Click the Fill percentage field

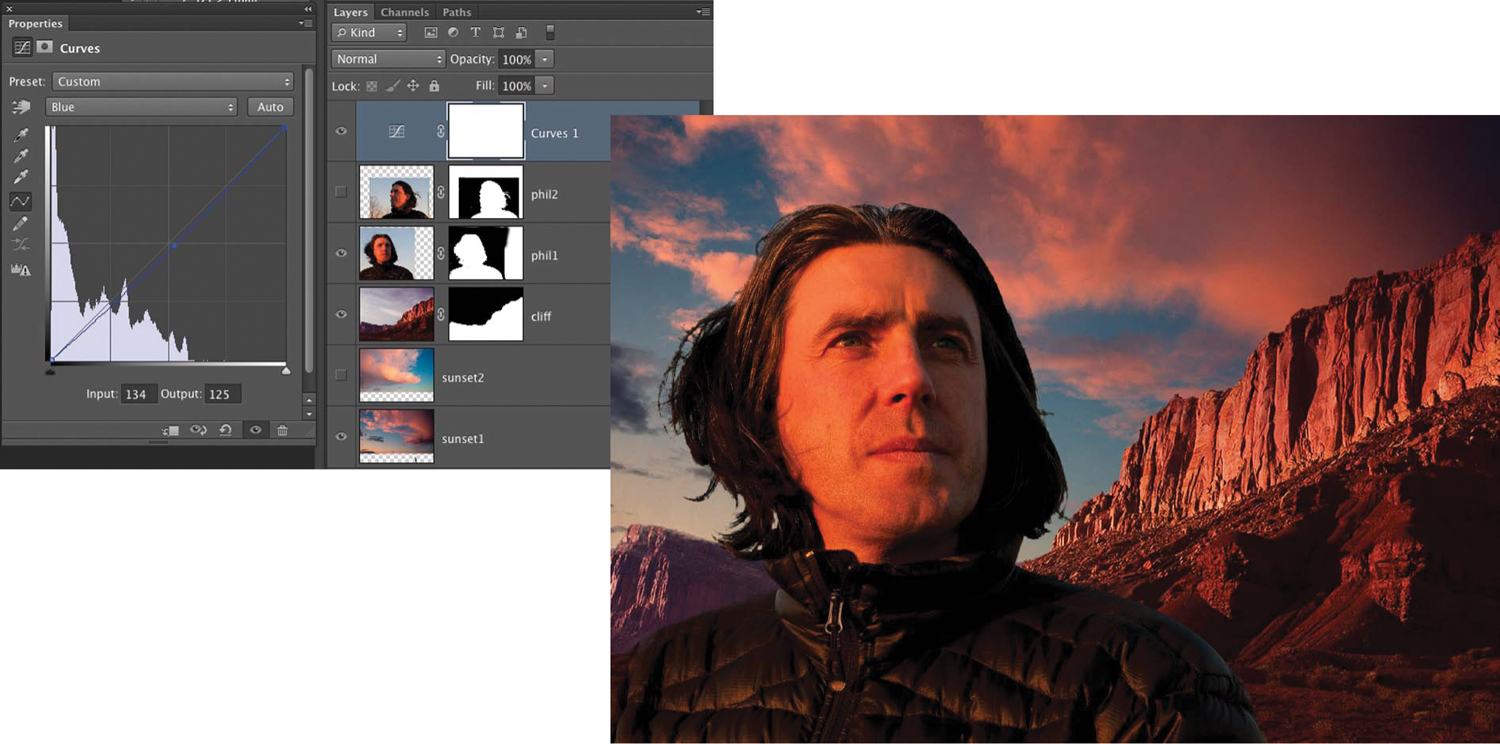click(x=517, y=87)
